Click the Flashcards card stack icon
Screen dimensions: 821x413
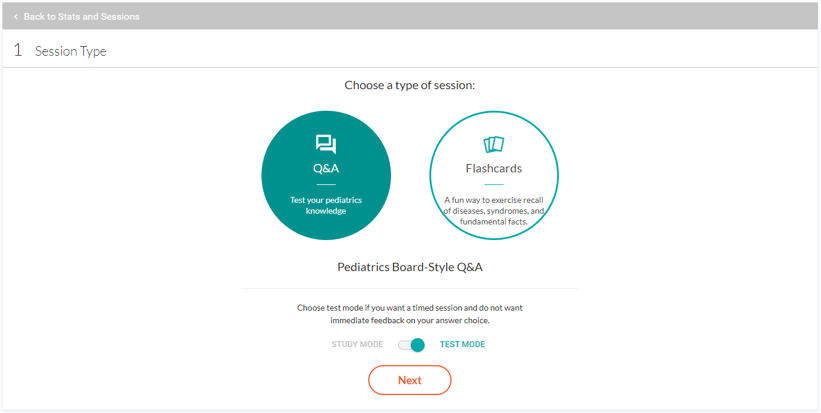tap(494, 144)
